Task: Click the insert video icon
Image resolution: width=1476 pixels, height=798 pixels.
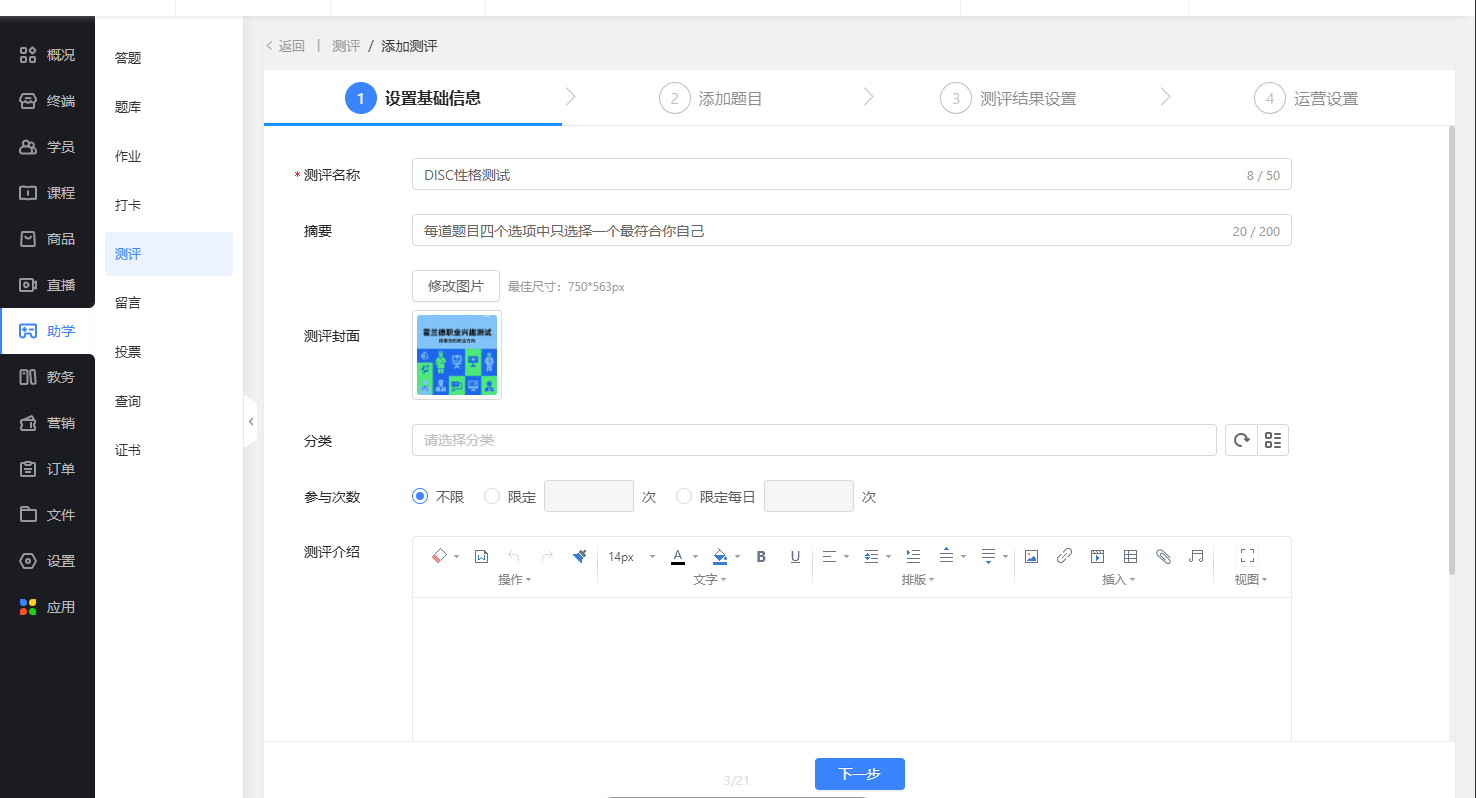Action: (1097, 556)
